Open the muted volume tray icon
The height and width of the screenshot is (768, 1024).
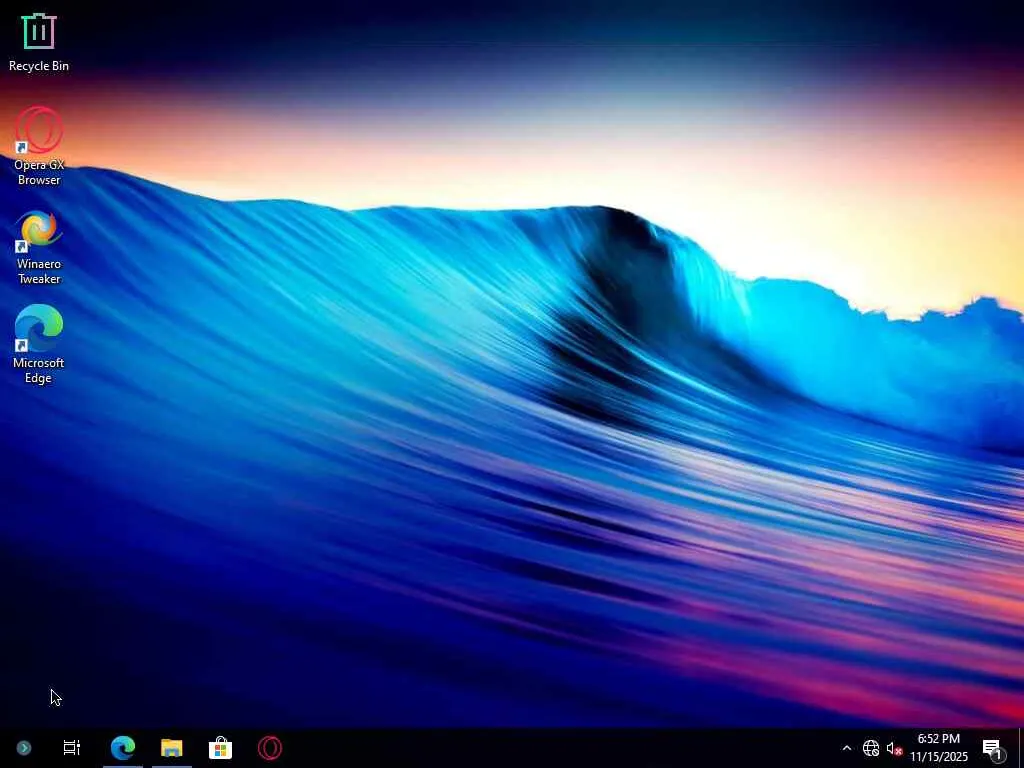tap(893, 748)
